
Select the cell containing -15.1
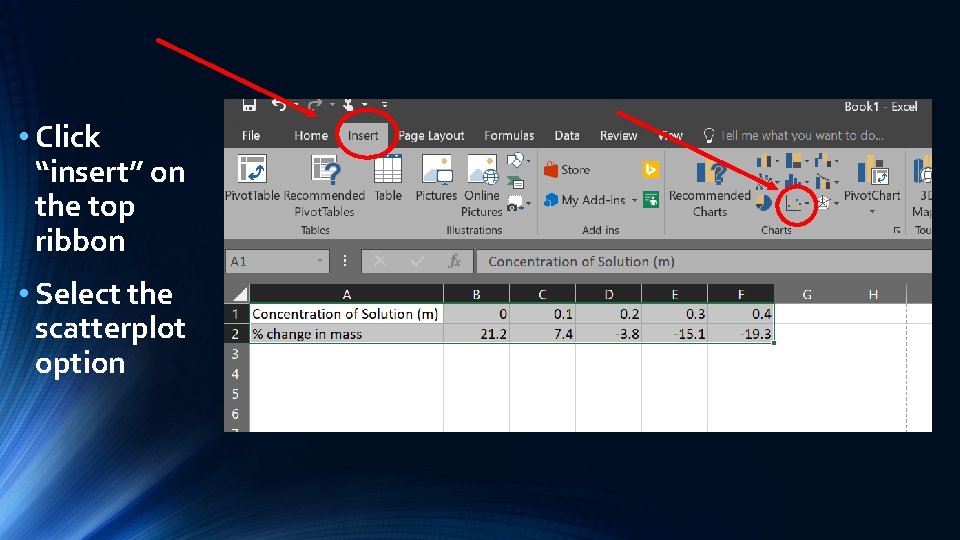[x=675, y=334]
